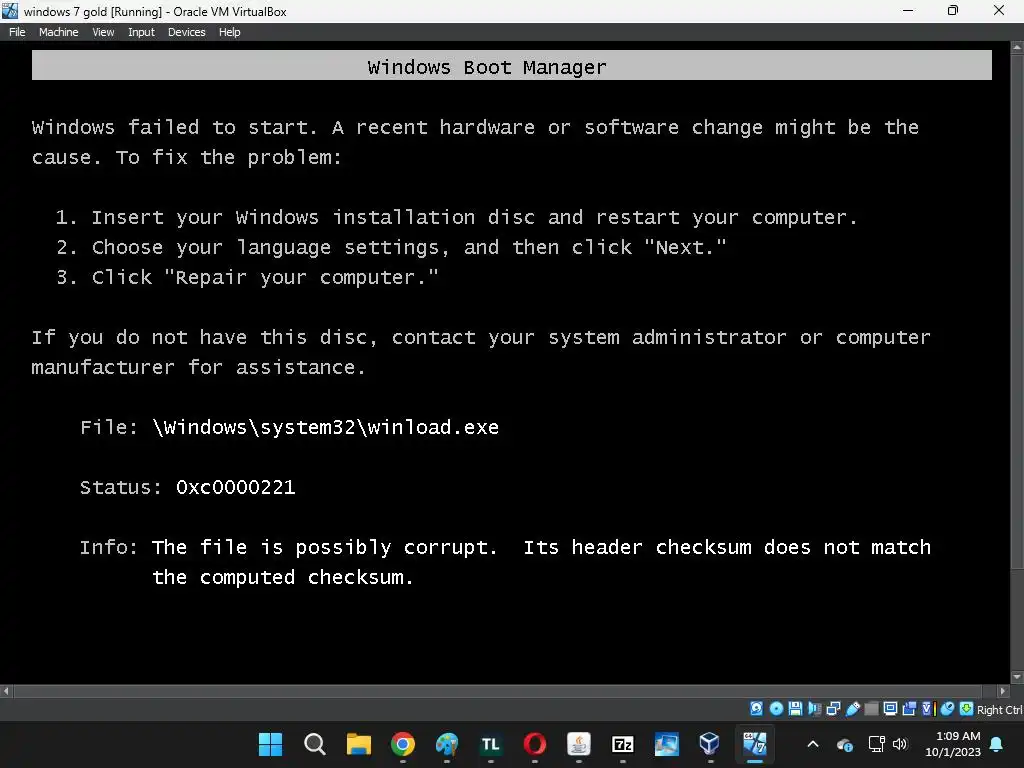Expand the system tray hidden icons chevron
1024x768 pixels.
coord(813,744)
